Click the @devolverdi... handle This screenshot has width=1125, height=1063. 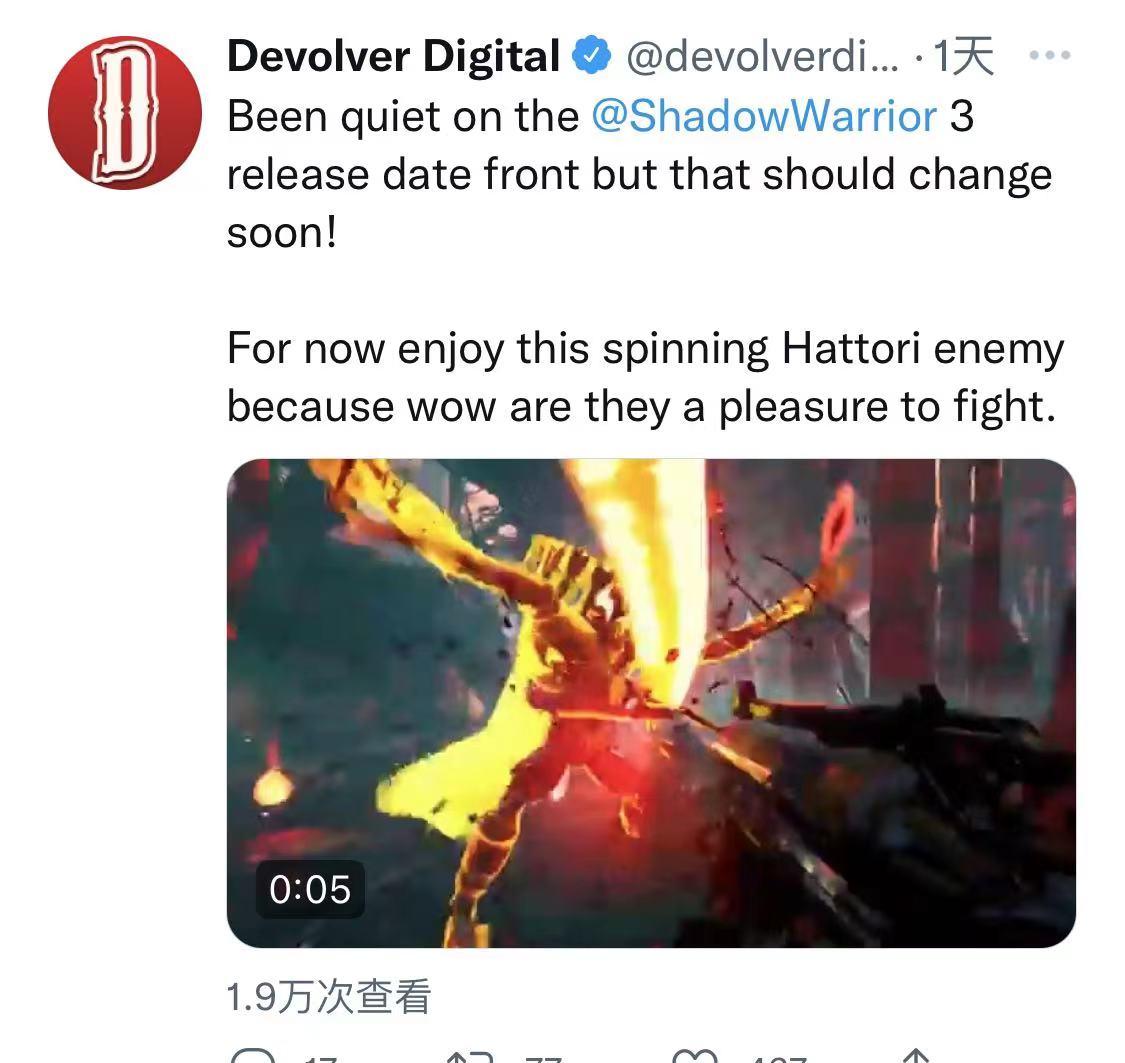762,56
